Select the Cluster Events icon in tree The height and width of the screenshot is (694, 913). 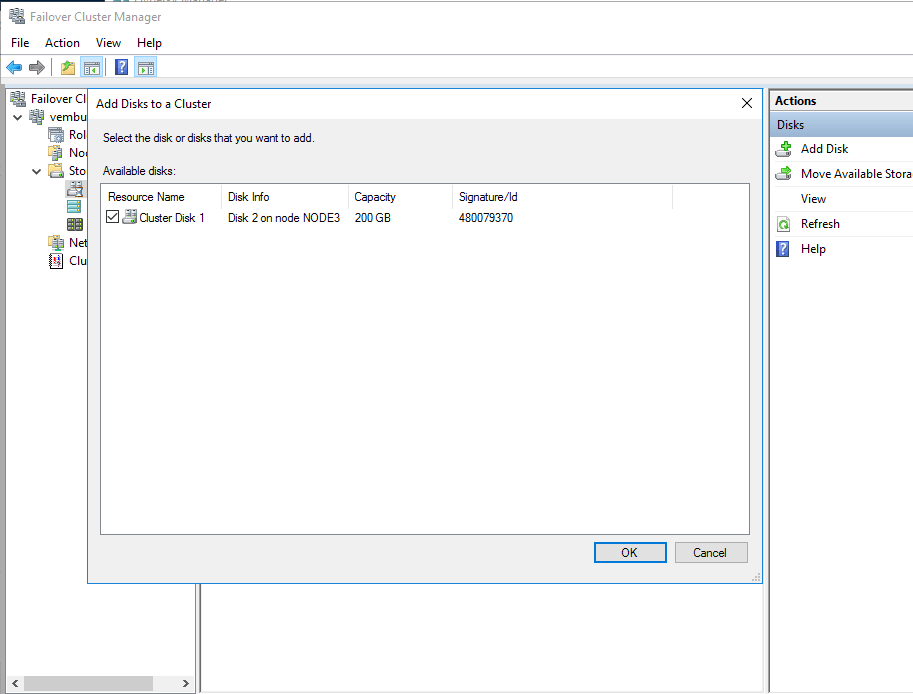pos(56,260)
